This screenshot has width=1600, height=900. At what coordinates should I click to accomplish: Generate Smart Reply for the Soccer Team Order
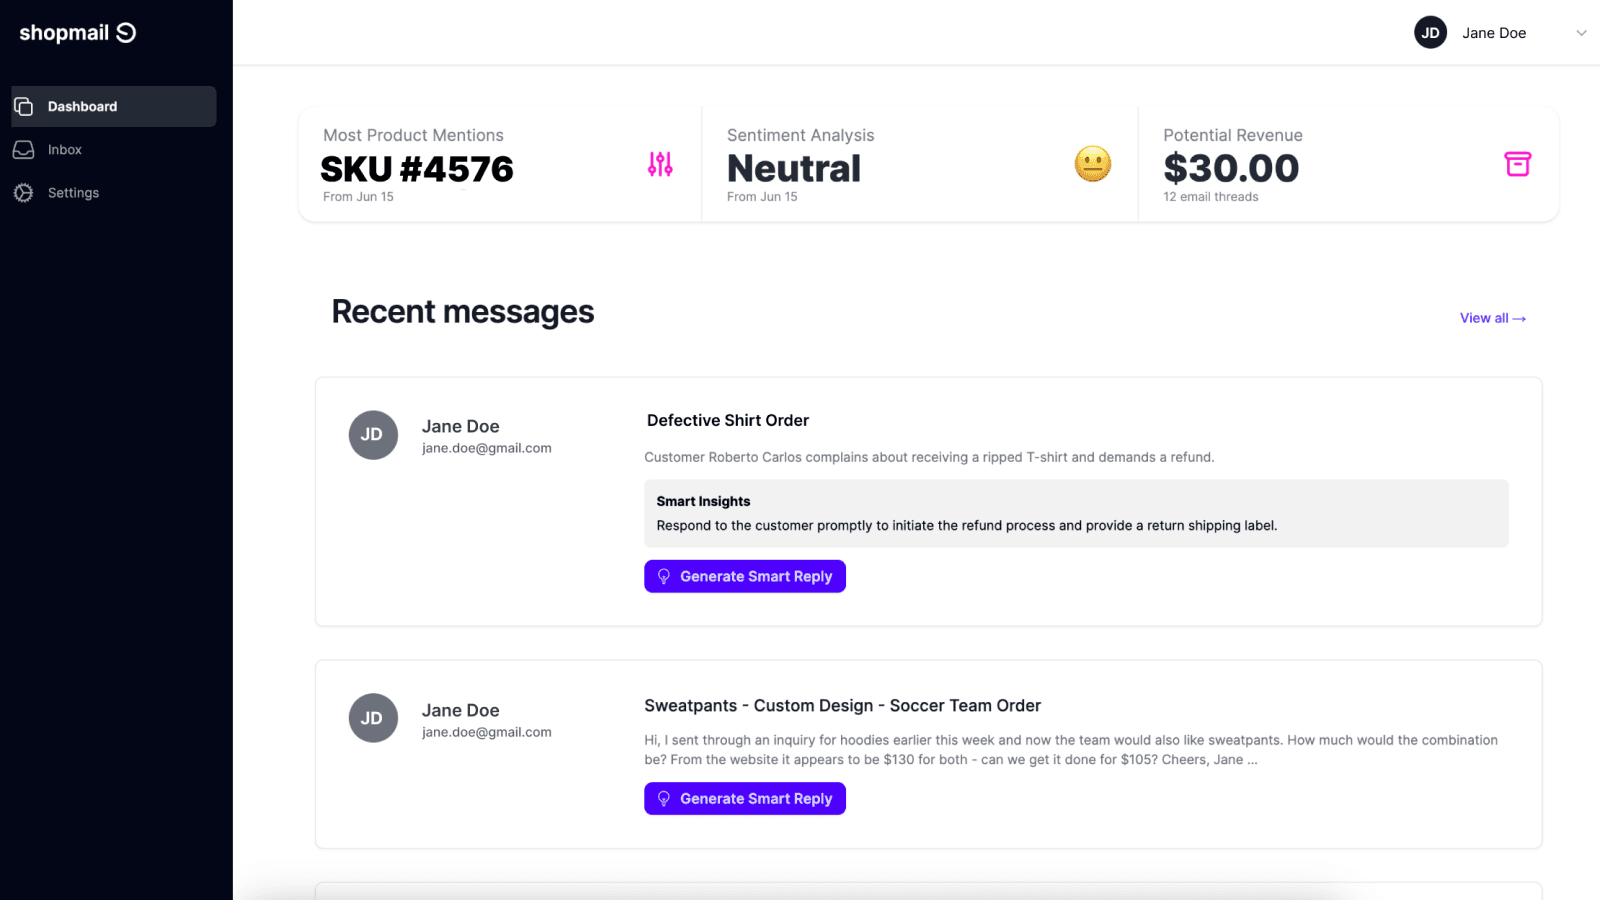[x=745, y=798]
